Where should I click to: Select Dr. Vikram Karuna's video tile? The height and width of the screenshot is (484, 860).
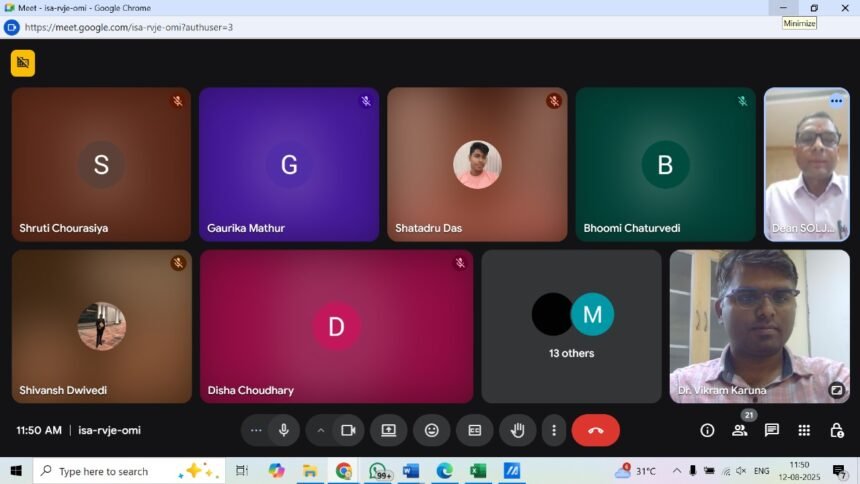(x=759, y=326)
